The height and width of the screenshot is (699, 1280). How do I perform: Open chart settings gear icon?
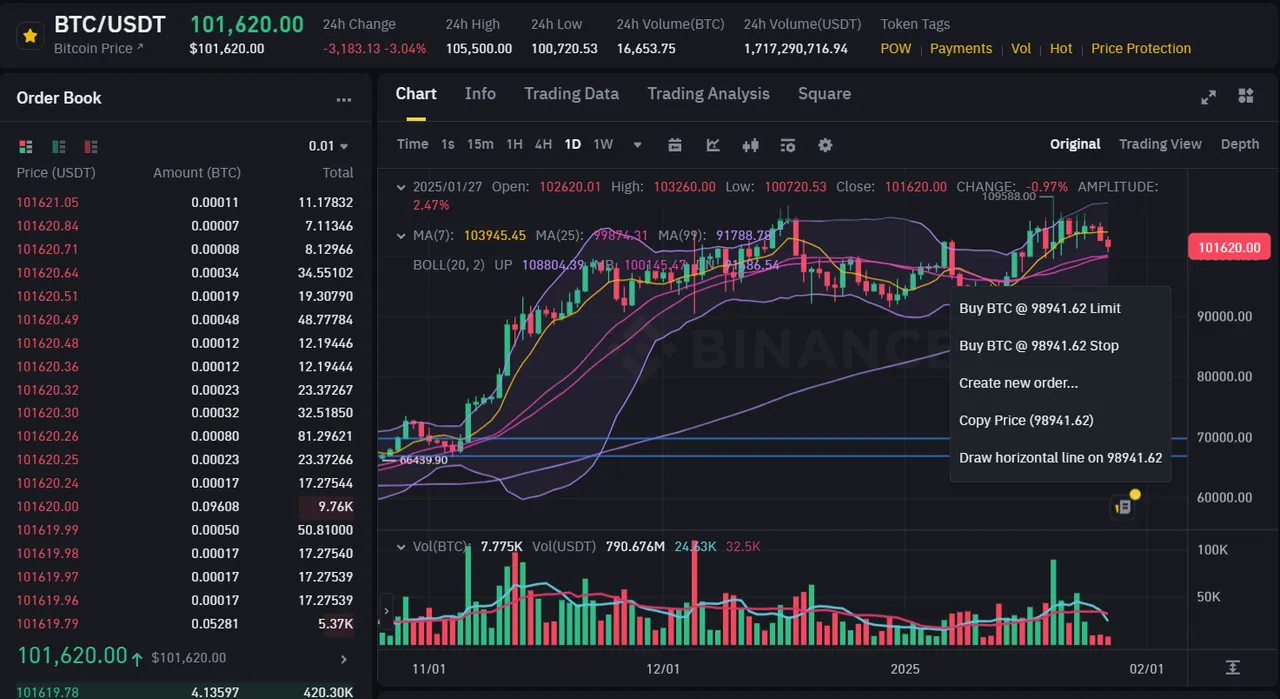coord(825,145)
